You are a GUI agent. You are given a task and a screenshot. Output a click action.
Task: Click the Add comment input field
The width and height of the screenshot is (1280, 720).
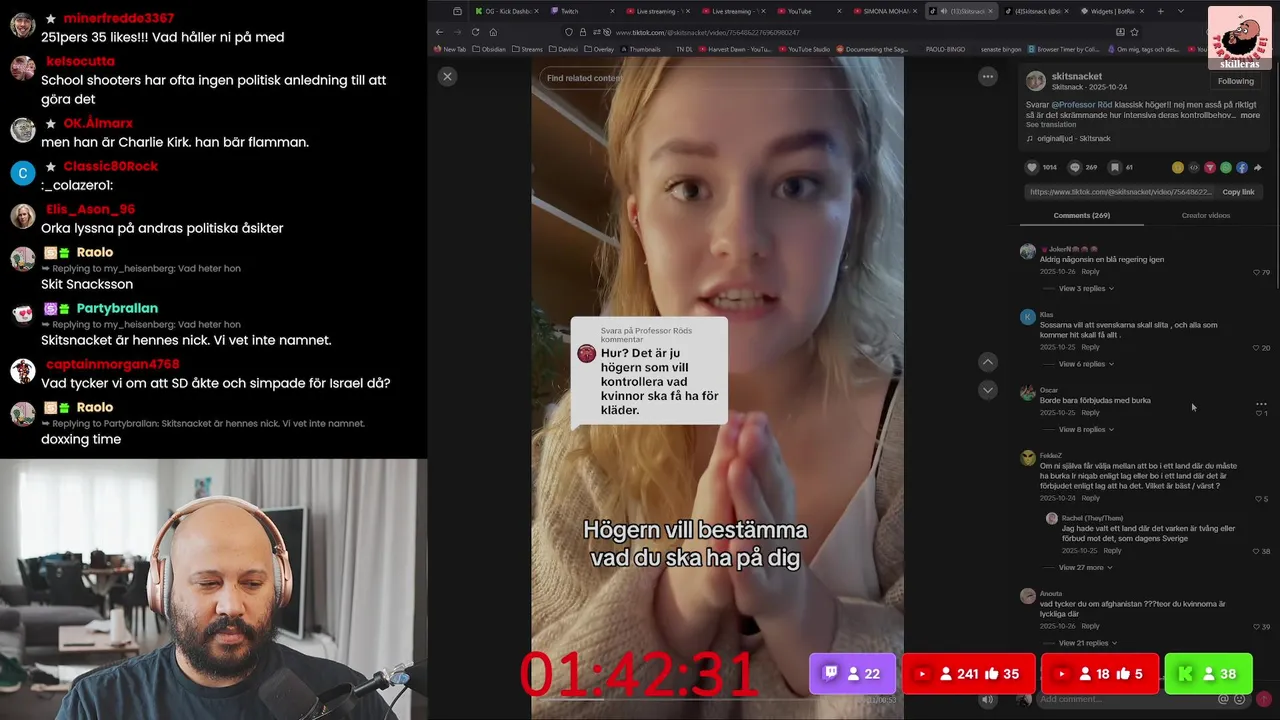[1125, 699]
